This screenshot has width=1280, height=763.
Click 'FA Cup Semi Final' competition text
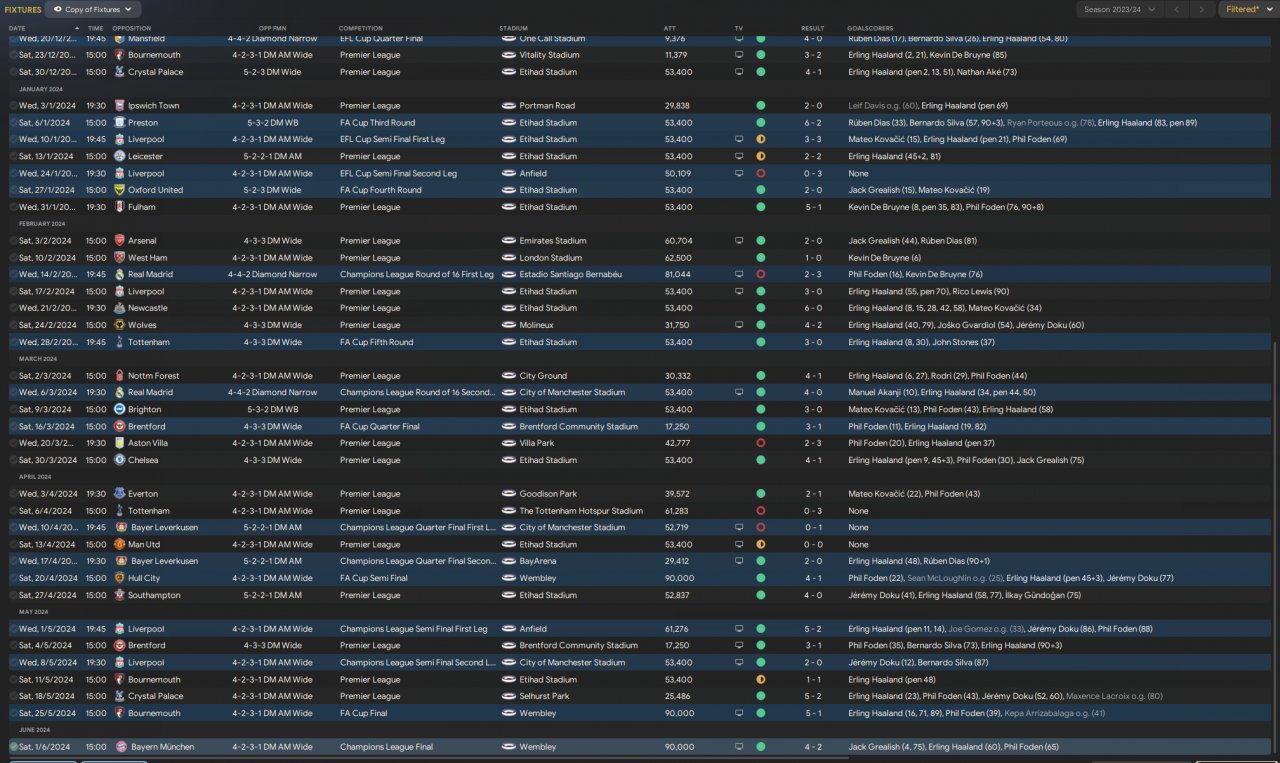point(374,578)
